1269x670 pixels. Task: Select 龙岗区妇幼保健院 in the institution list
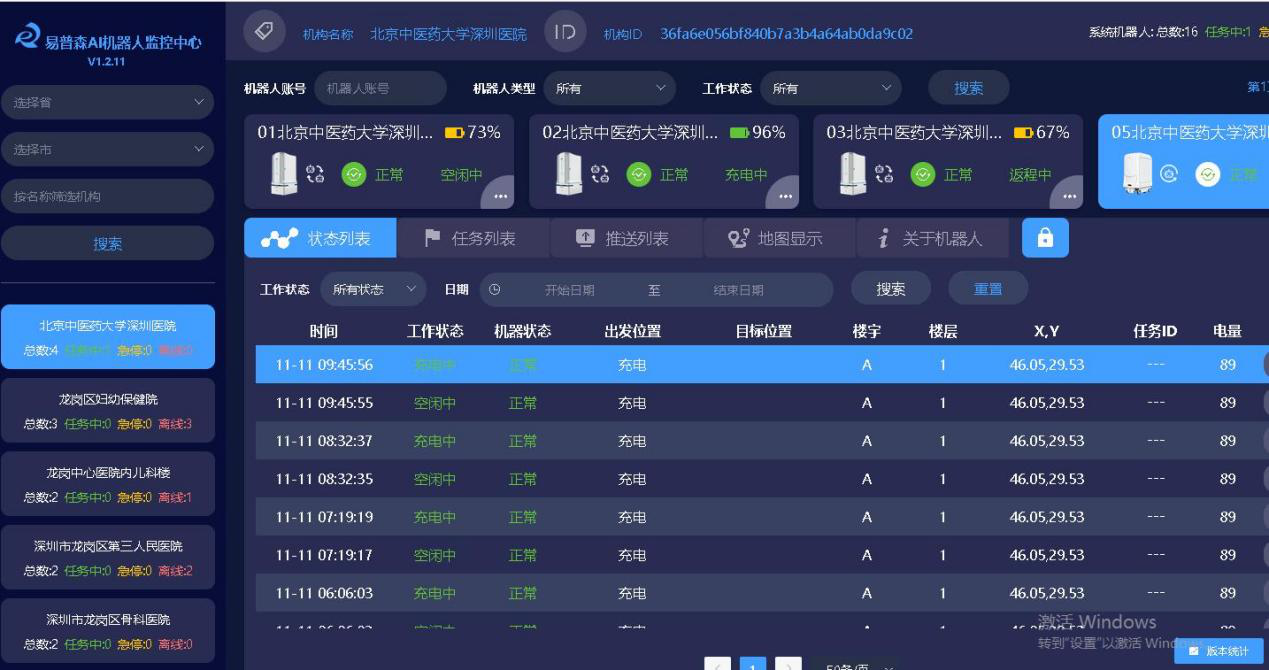(x=107, y=411)
